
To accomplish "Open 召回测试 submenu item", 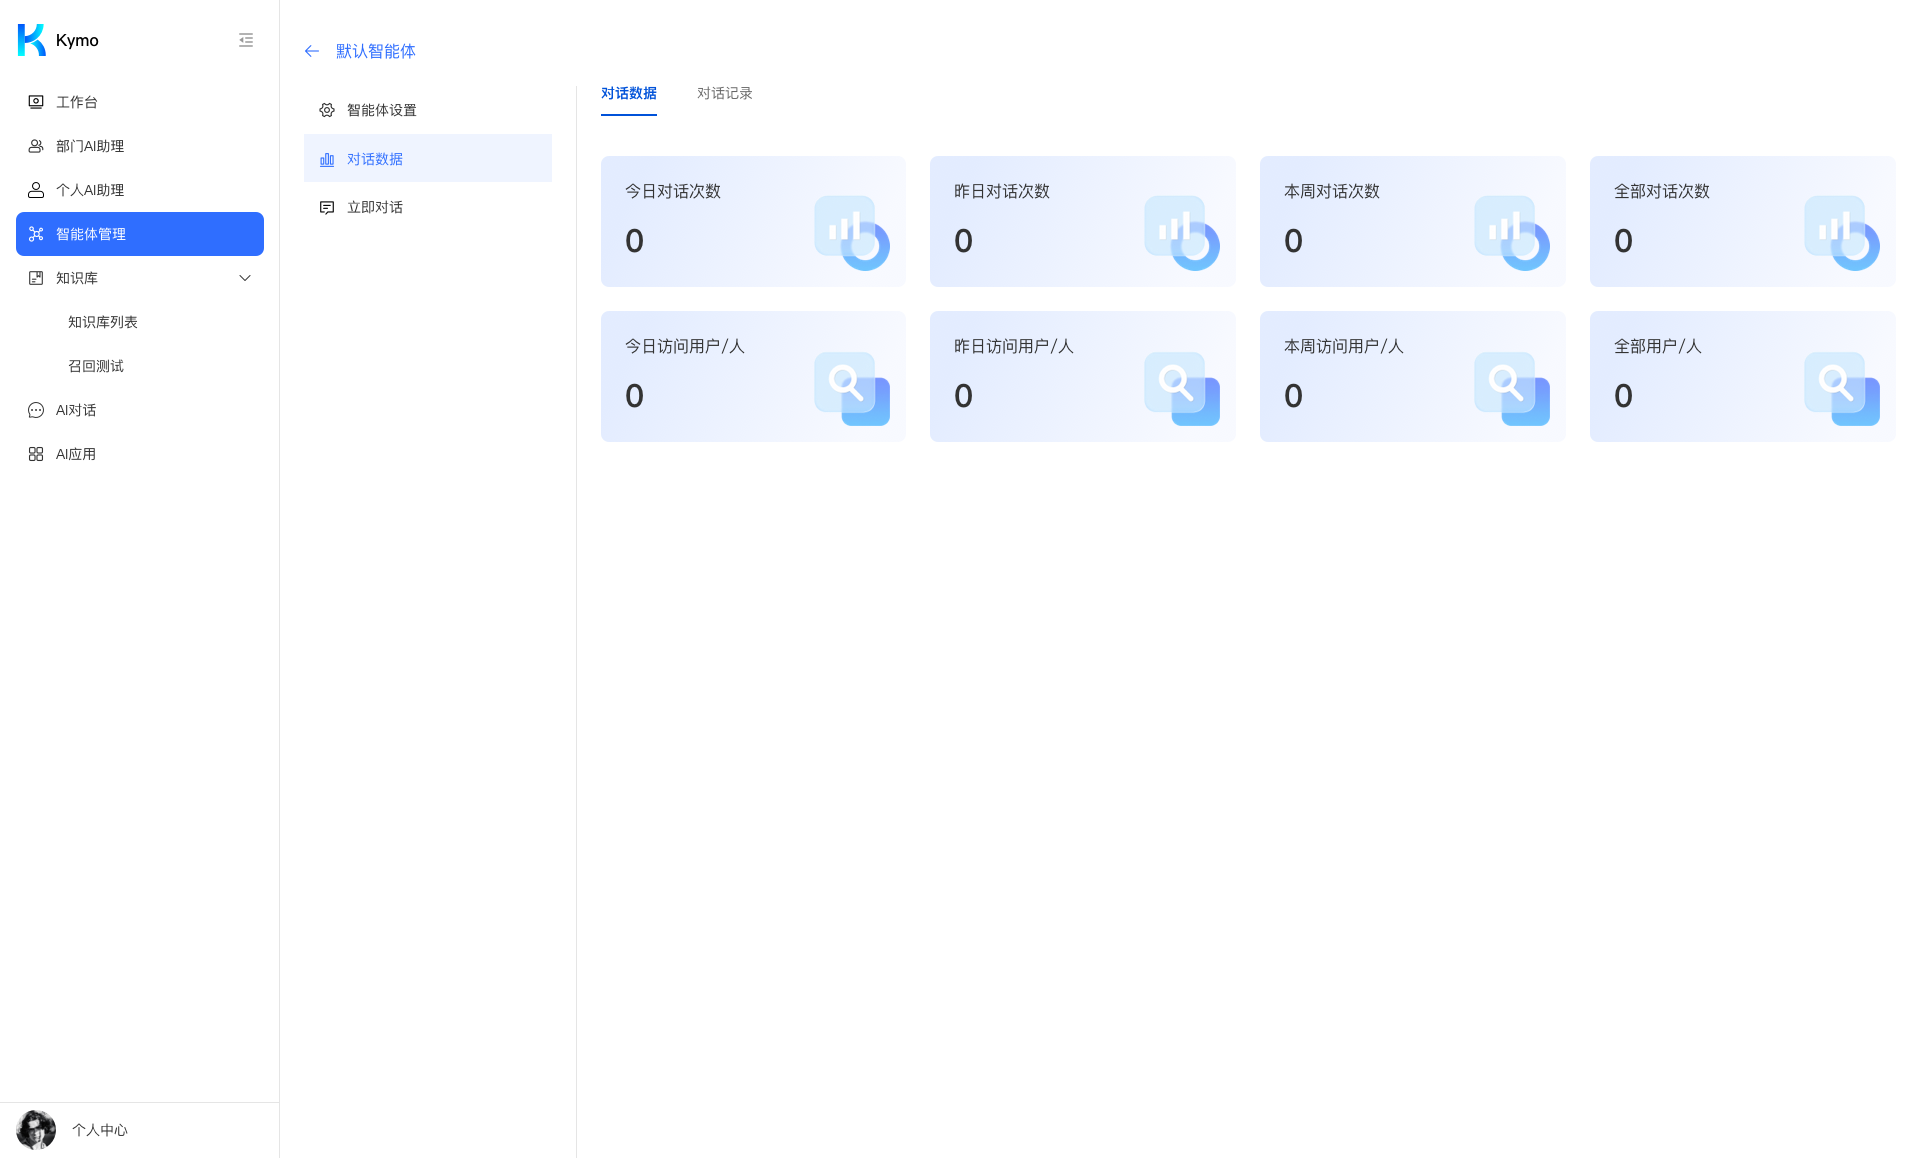I will point(96,366).
